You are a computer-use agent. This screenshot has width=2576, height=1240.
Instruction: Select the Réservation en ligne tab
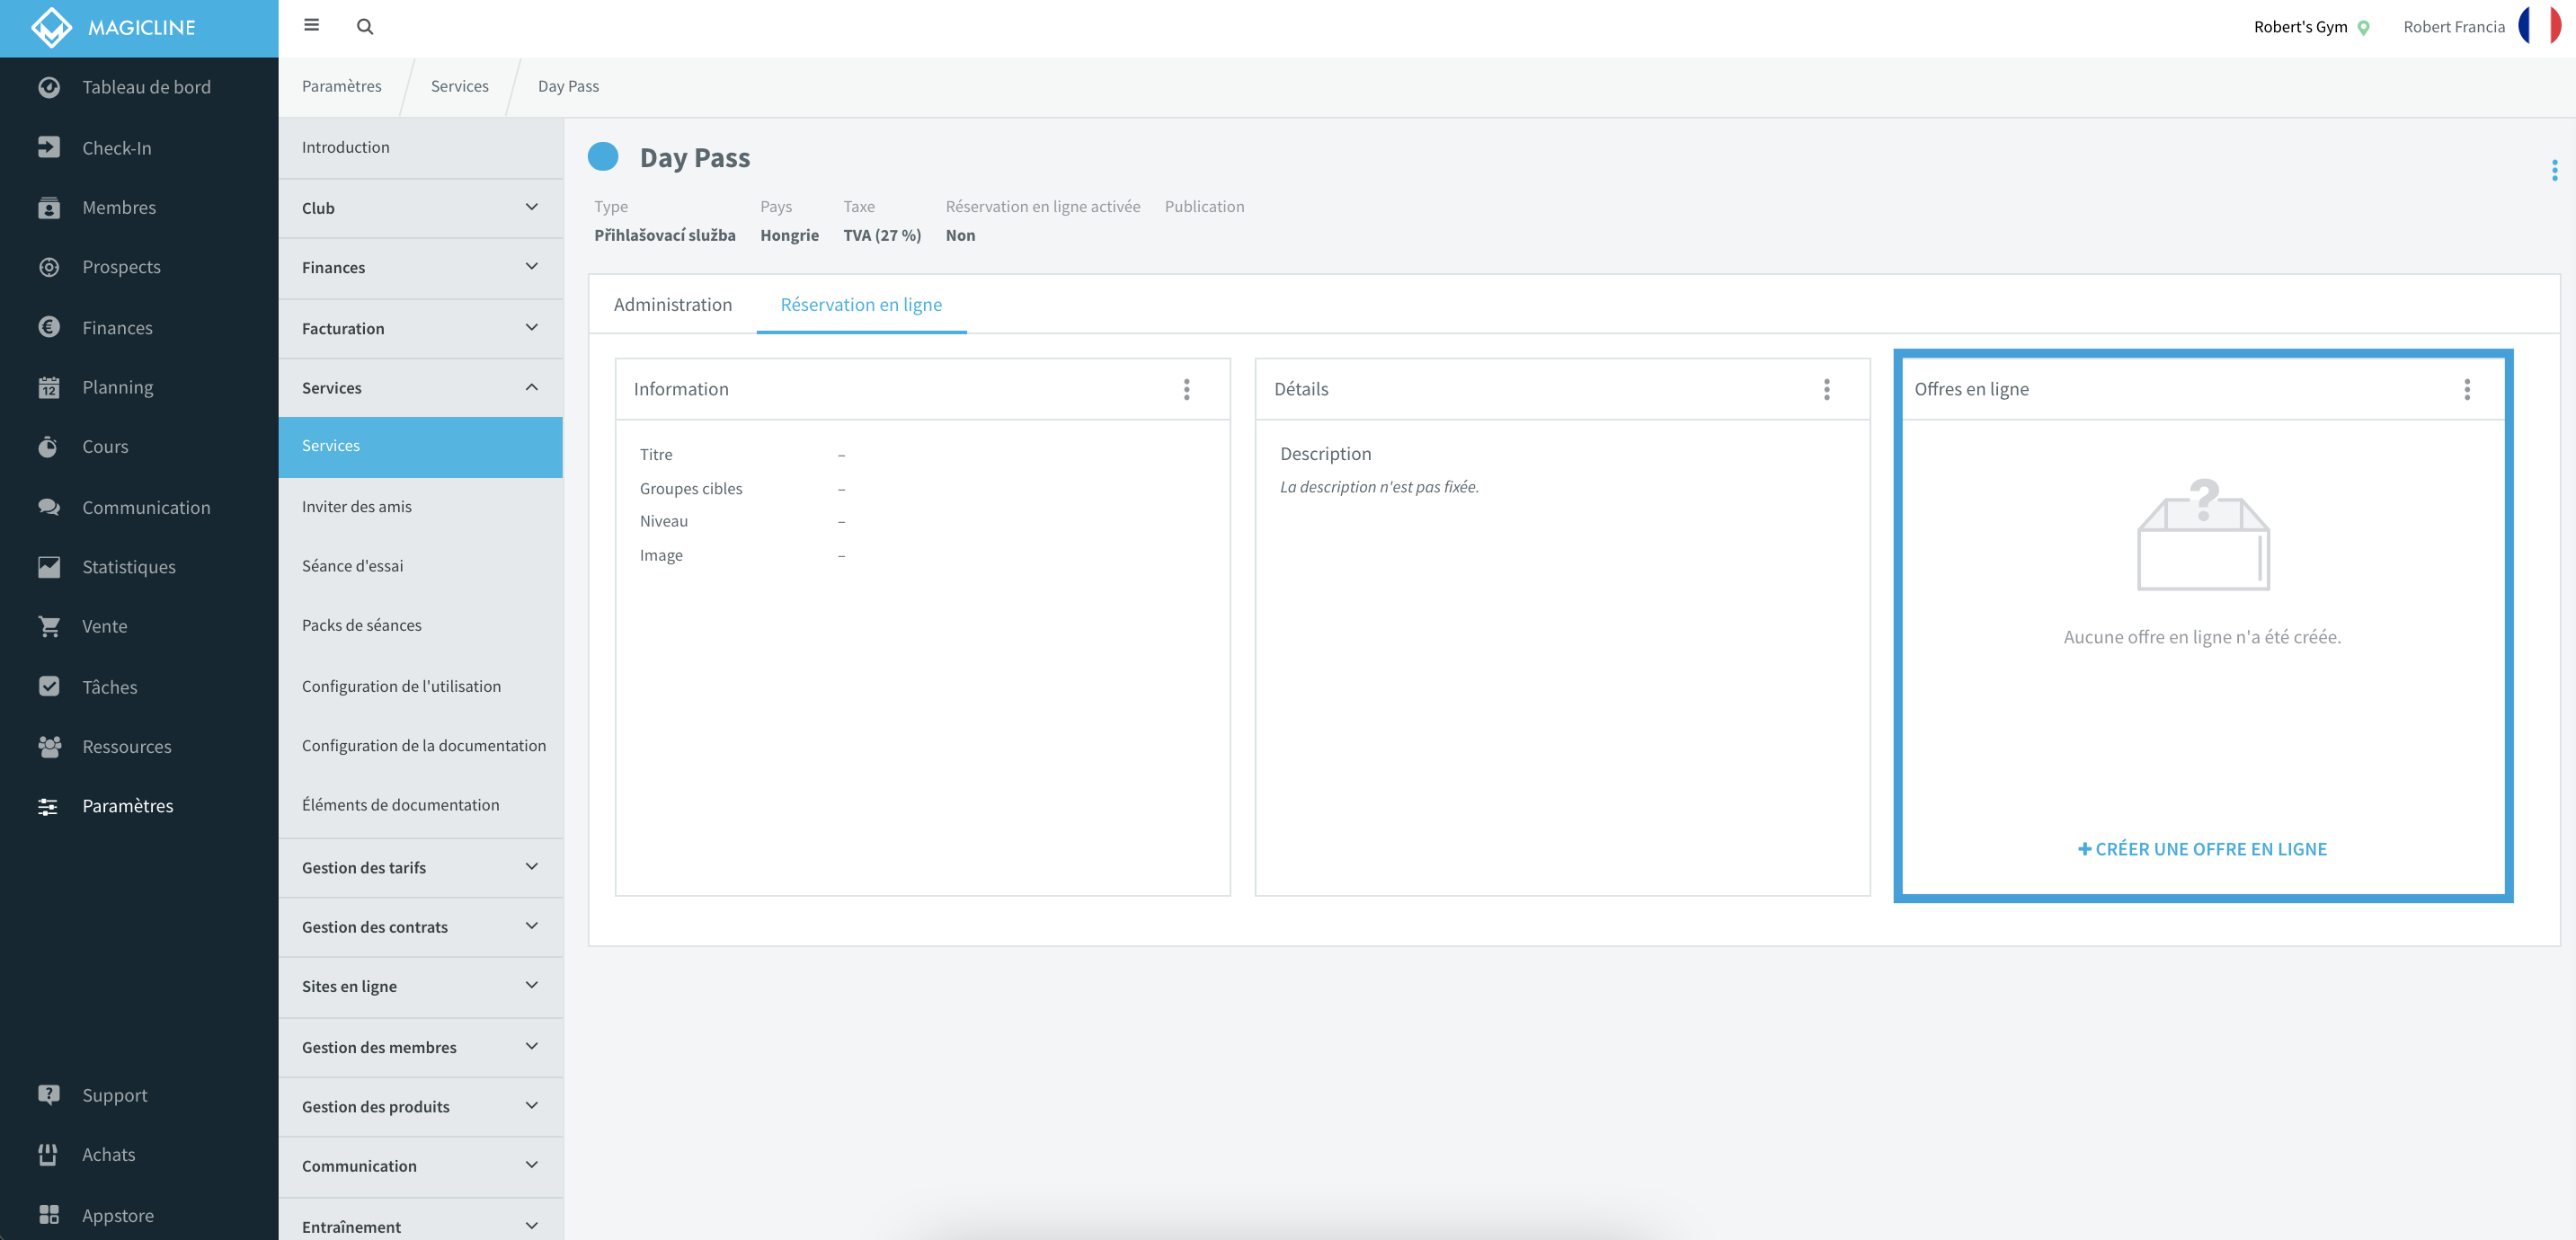point(861,304)
